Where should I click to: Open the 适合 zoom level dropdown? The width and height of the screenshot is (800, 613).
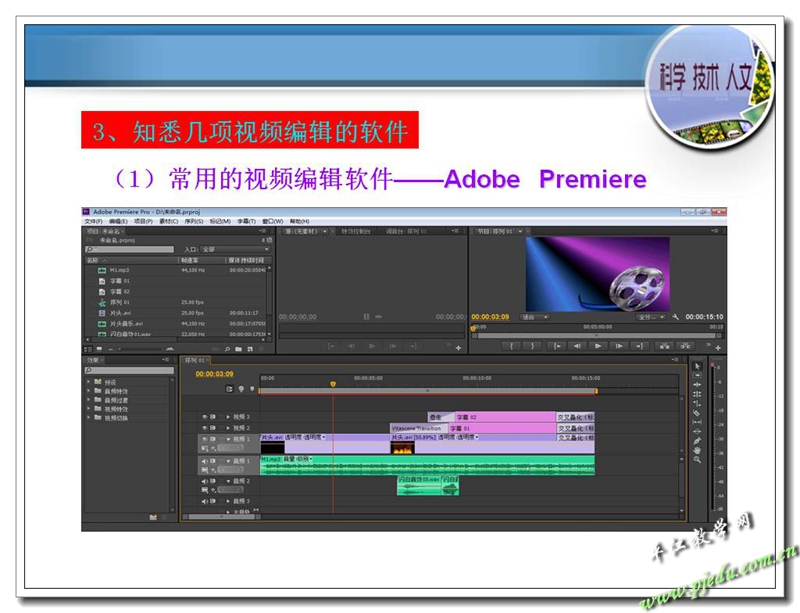(534, 317)
